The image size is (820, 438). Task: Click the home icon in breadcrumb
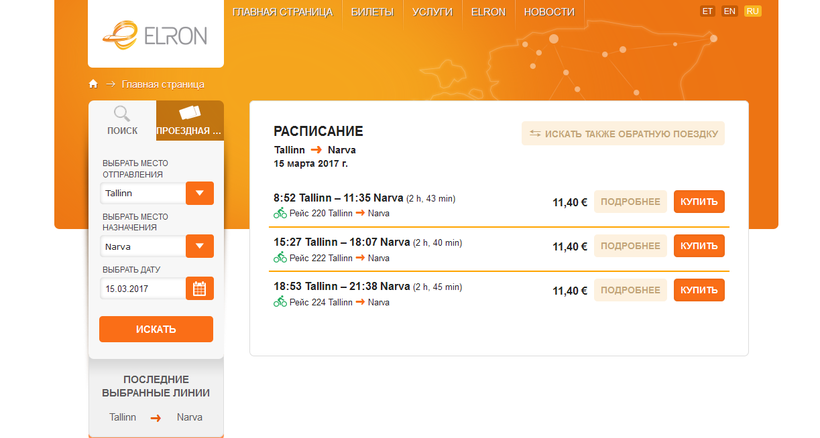coord(93,84)
